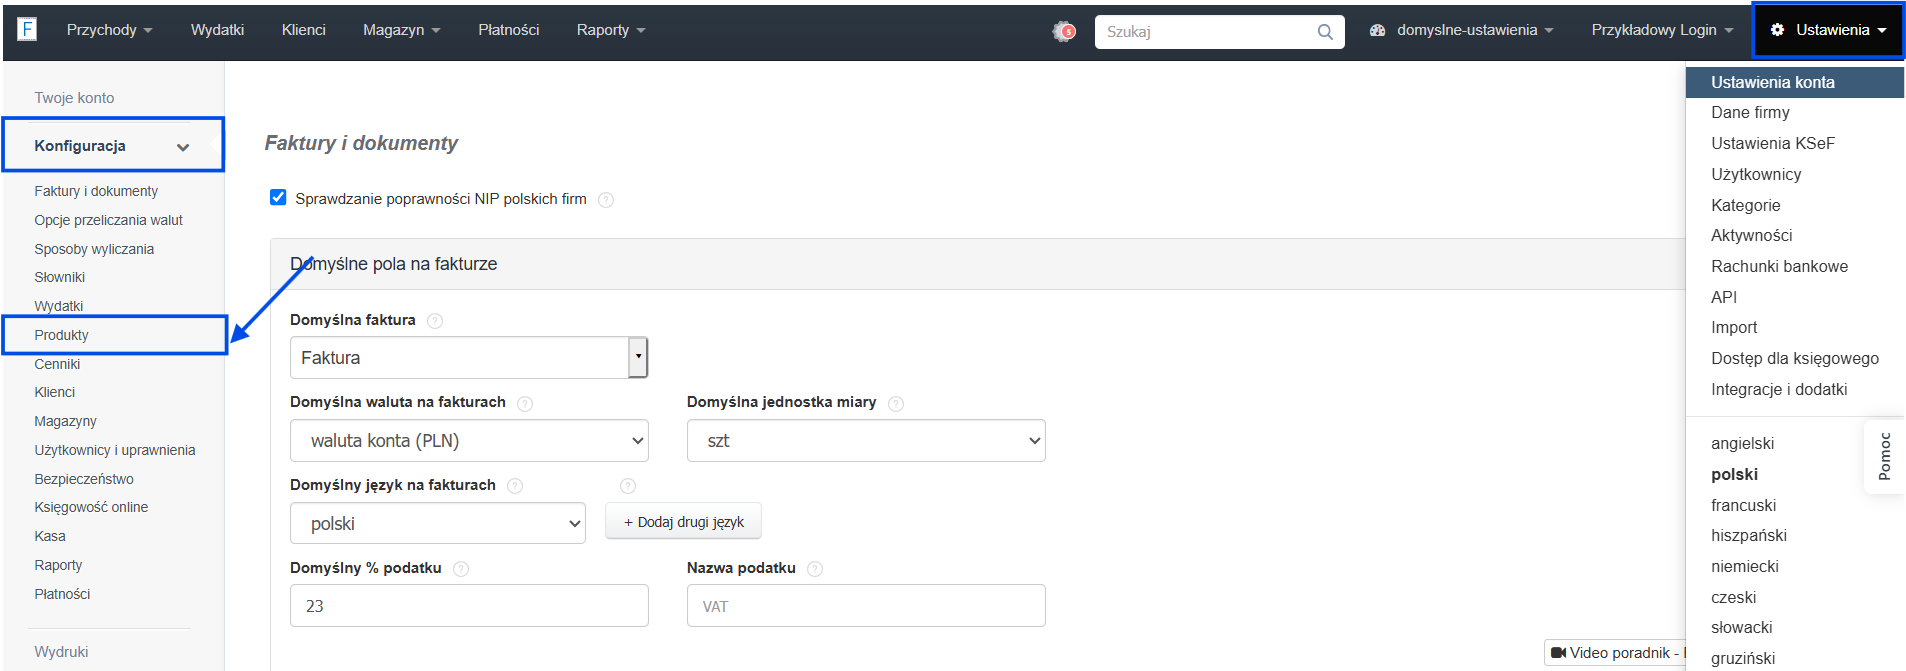Go to Klienci in top navigation
Image resolution: width=1906 pixels, height=671 pixels.
point(303,30)
